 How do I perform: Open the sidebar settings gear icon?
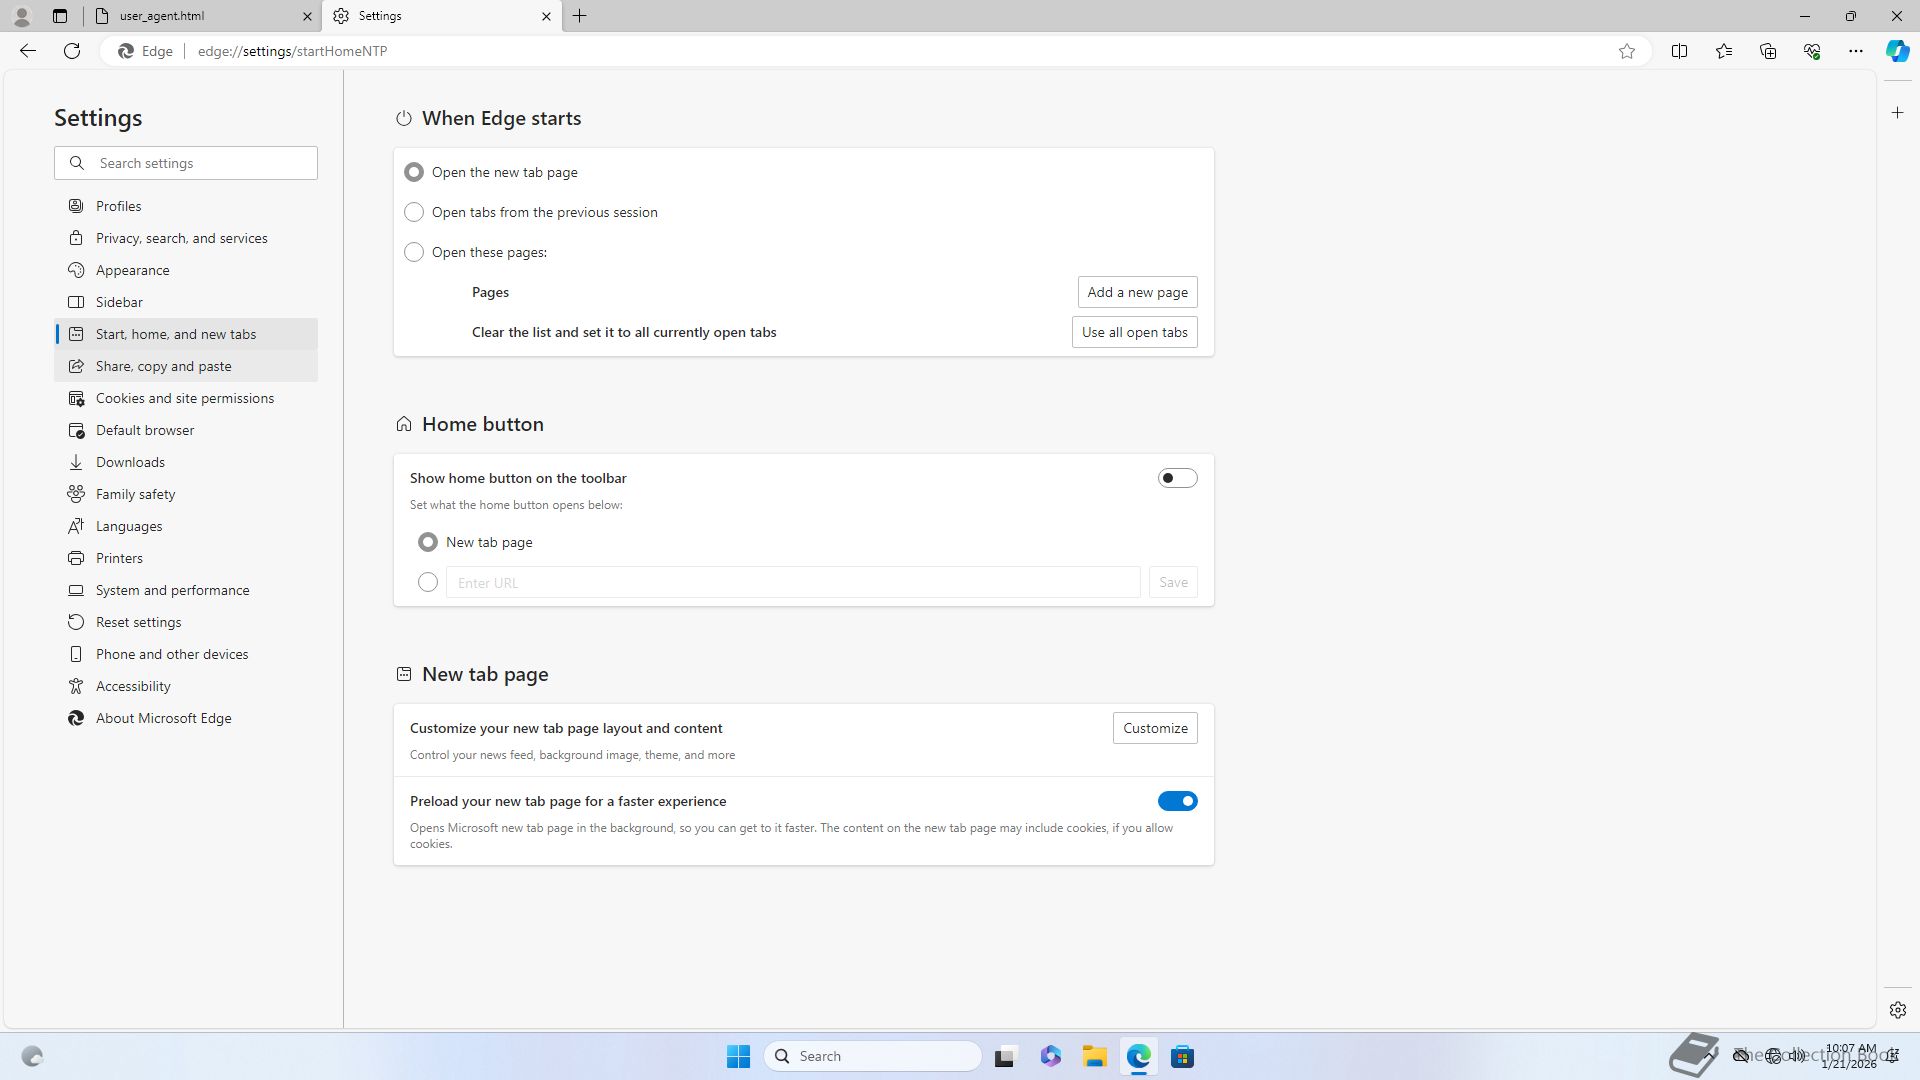tap(1897, 1010)
